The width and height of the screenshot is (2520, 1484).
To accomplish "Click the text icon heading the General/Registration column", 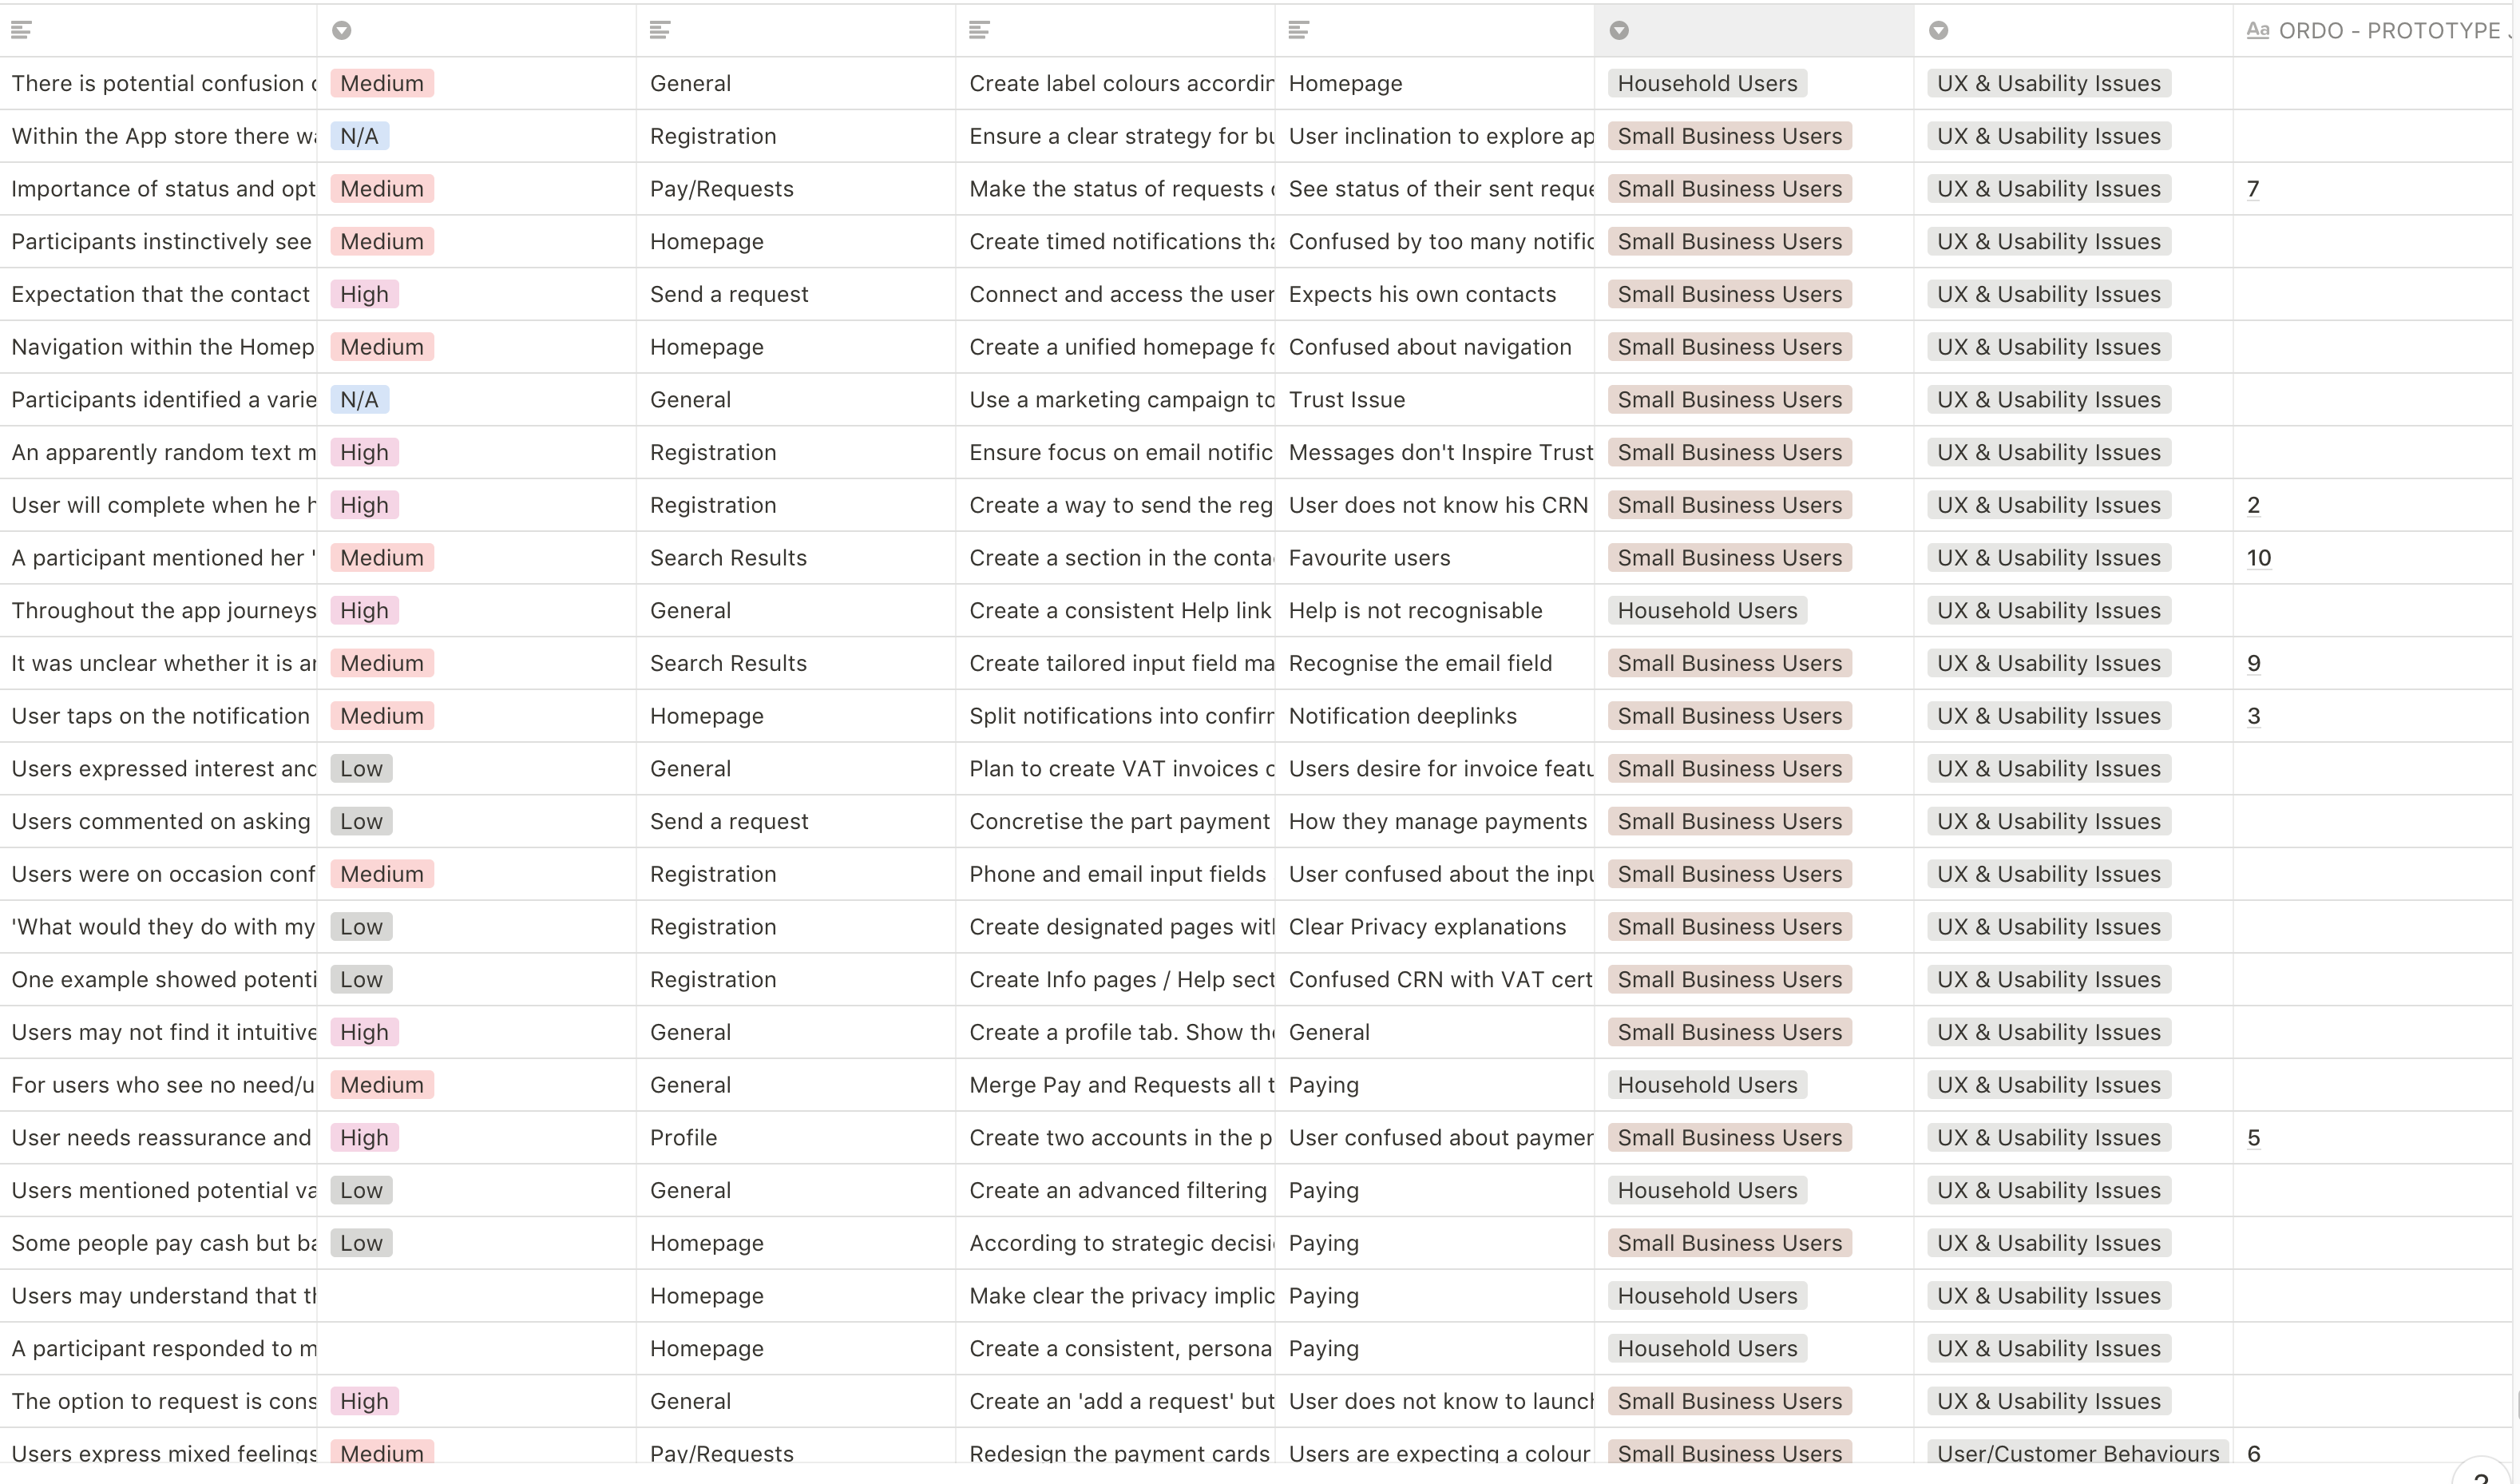I will (x=660, y=30).
